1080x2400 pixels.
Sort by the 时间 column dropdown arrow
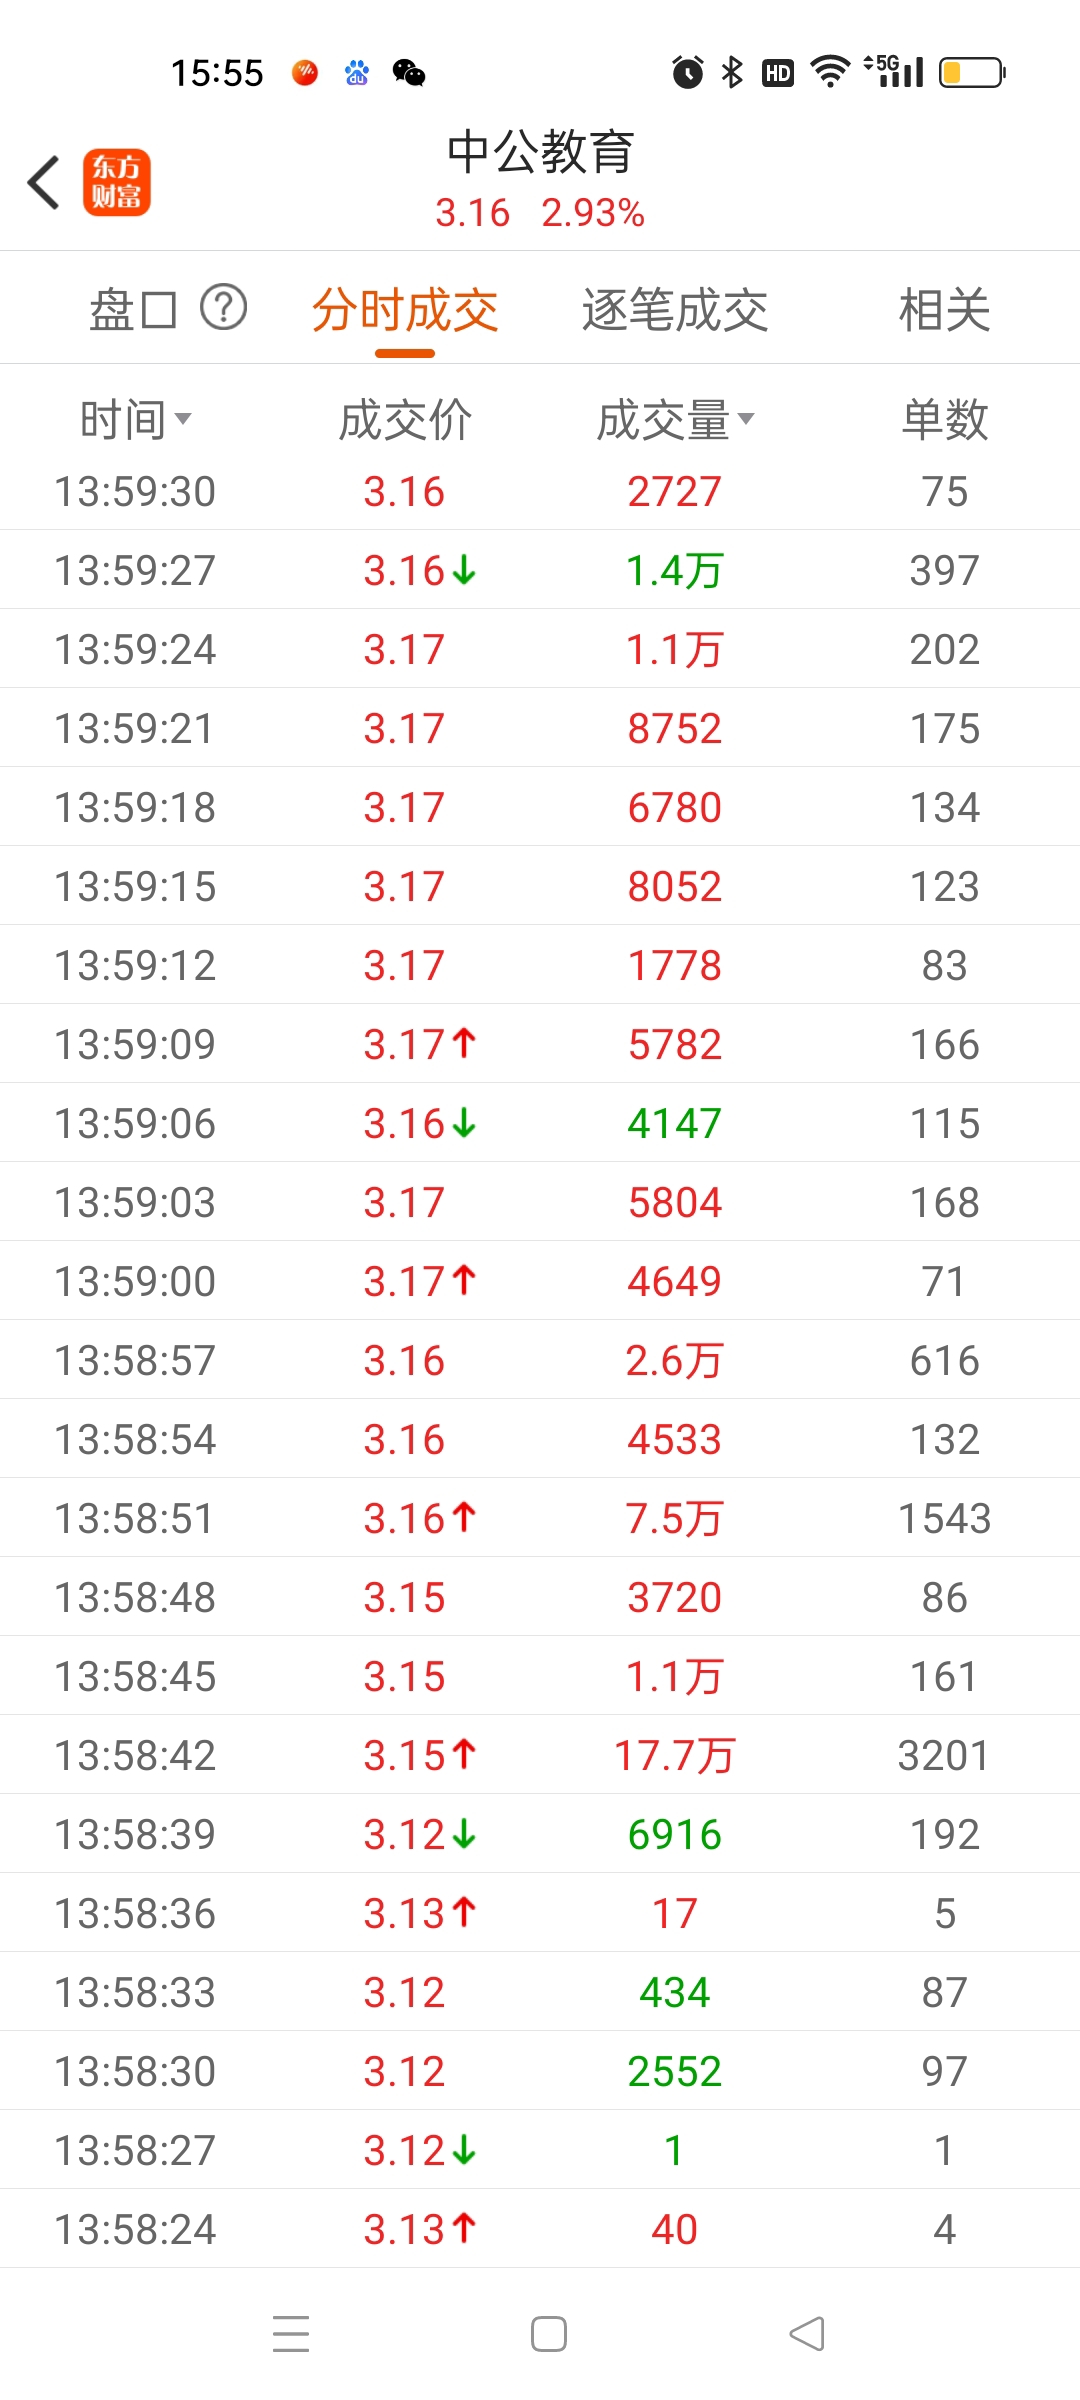pyautogui.click(x=183, y=418)
